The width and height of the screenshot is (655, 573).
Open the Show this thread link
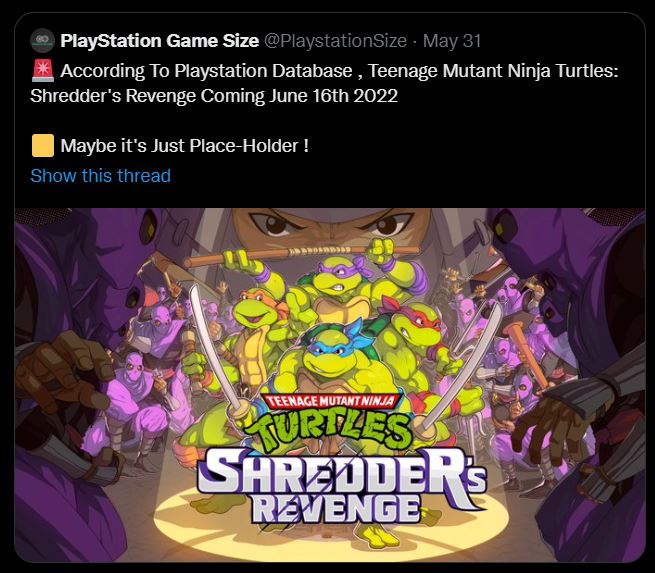click(101, 176)
